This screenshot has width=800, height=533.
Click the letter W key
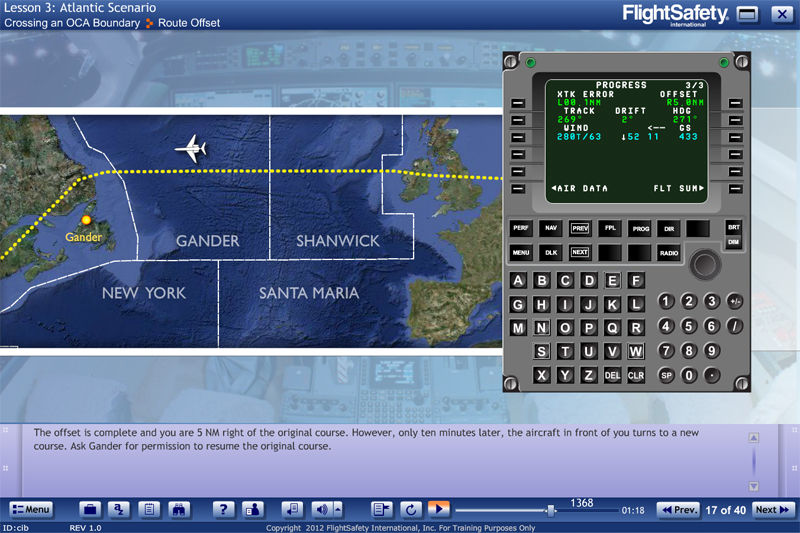[x=636, y=351]
